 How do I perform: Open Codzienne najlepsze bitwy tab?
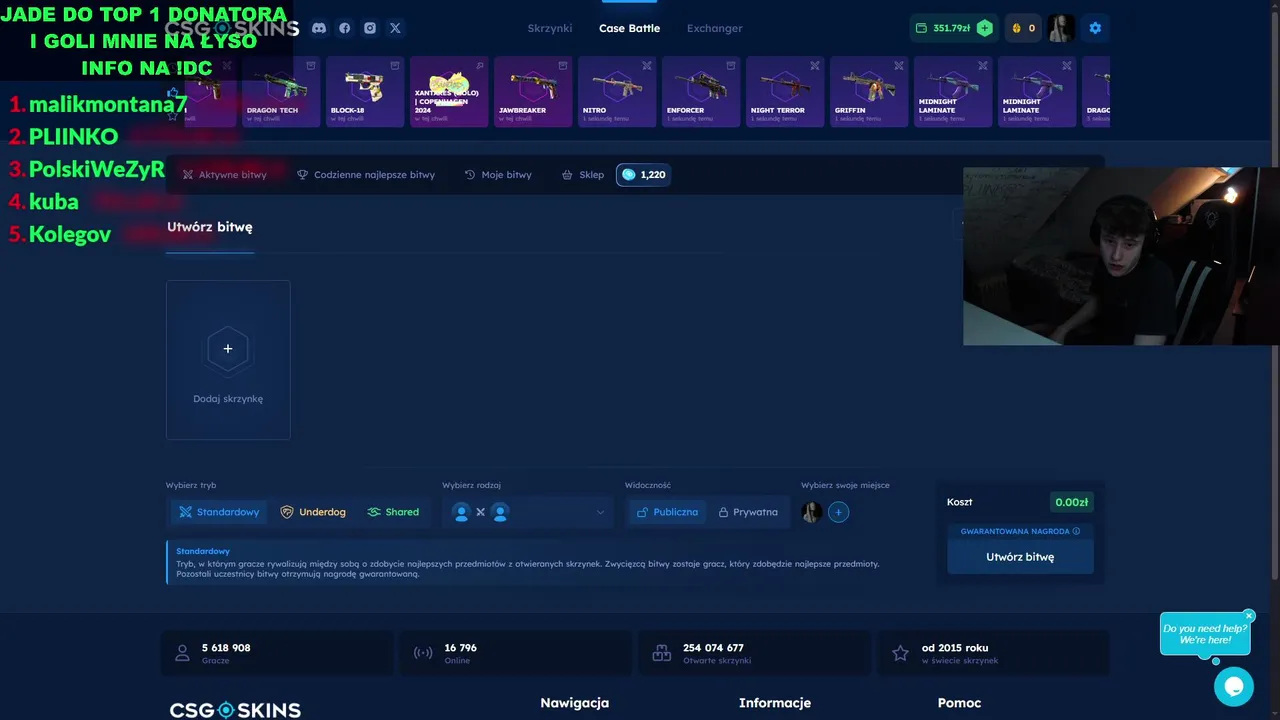click(366, 174)
